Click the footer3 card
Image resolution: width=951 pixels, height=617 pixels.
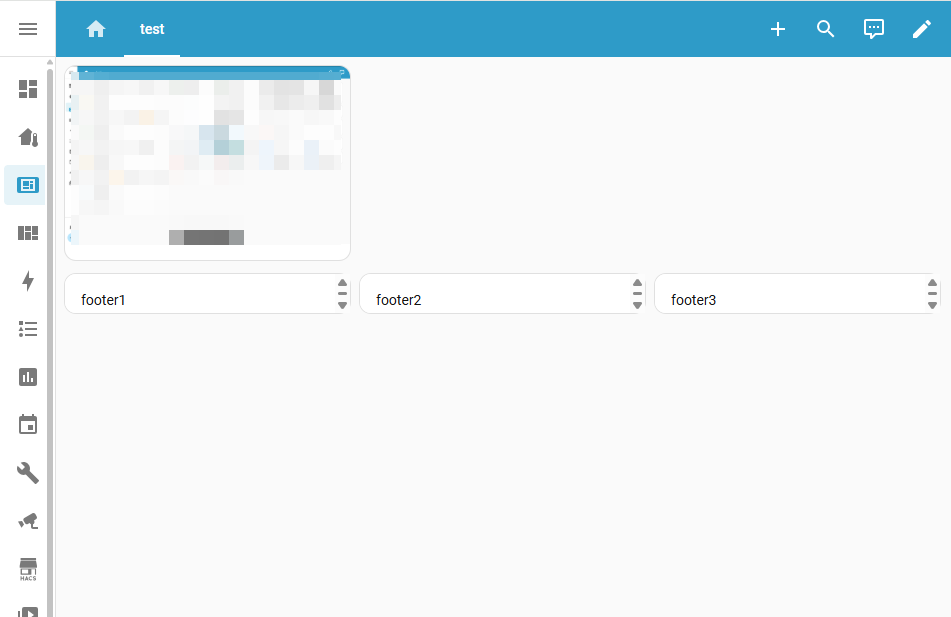[x=798, y=294]
